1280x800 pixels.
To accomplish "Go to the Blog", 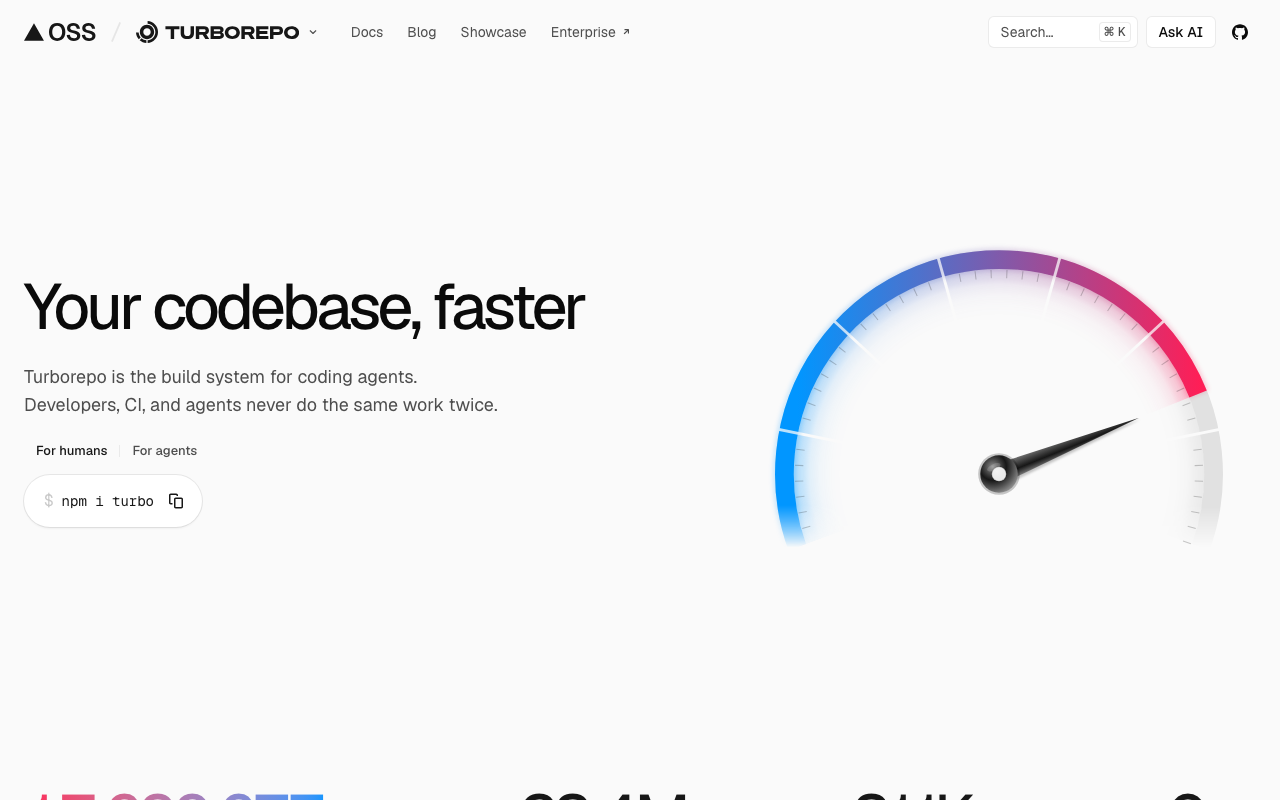I will (x=422, y=32).
